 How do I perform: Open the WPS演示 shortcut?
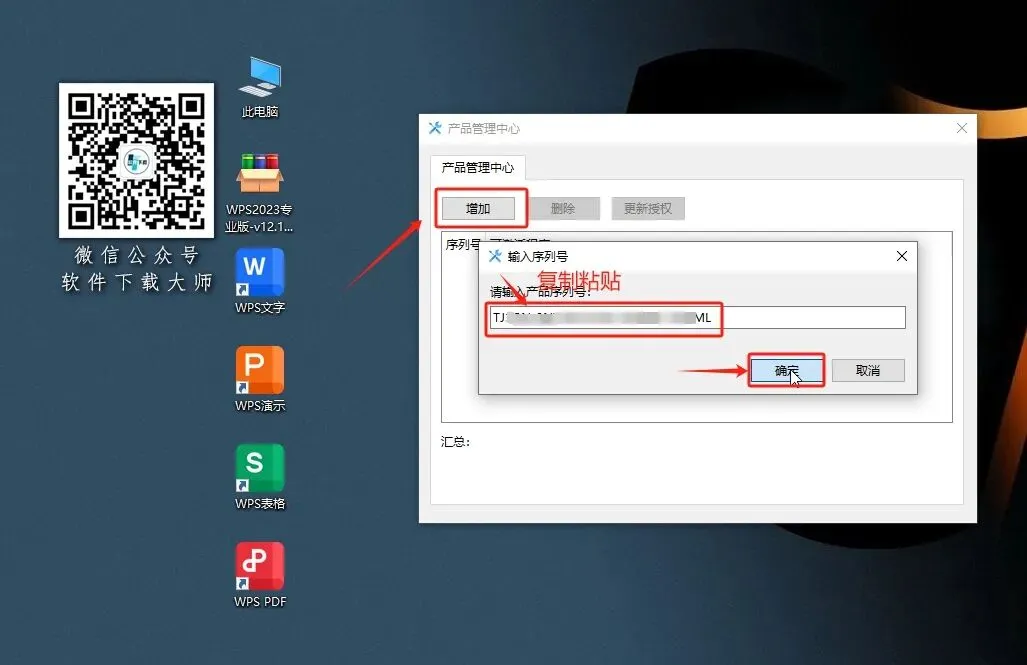pyautogui.click(x=260, y=379)
